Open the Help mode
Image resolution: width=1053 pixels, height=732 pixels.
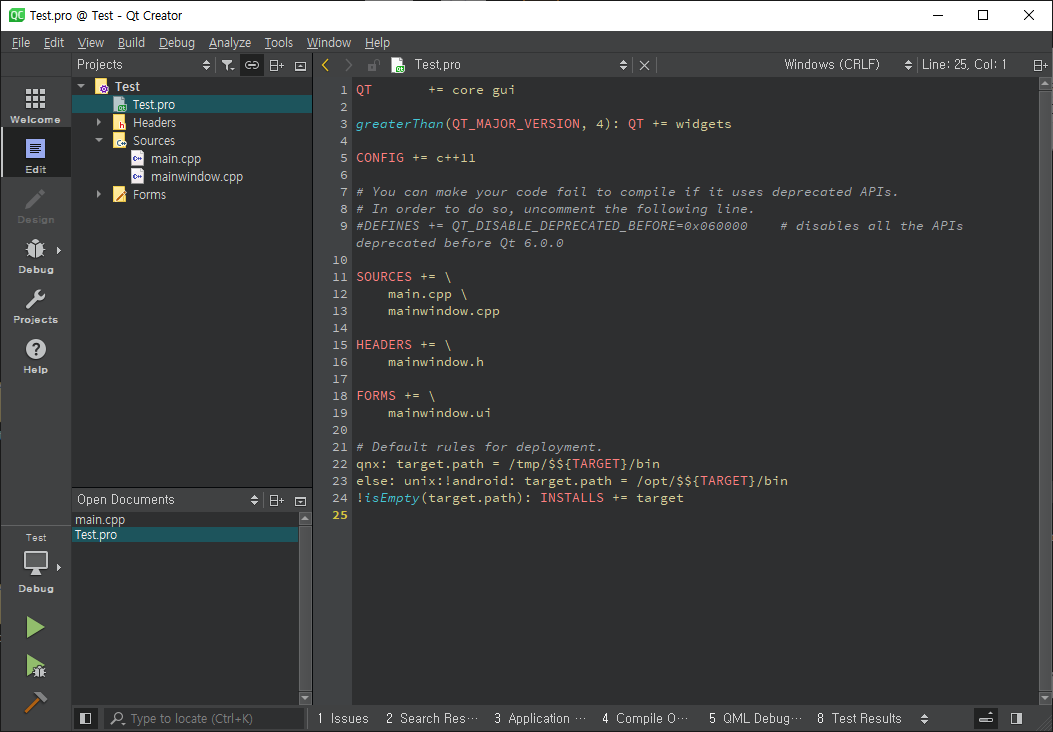point(36,355)
